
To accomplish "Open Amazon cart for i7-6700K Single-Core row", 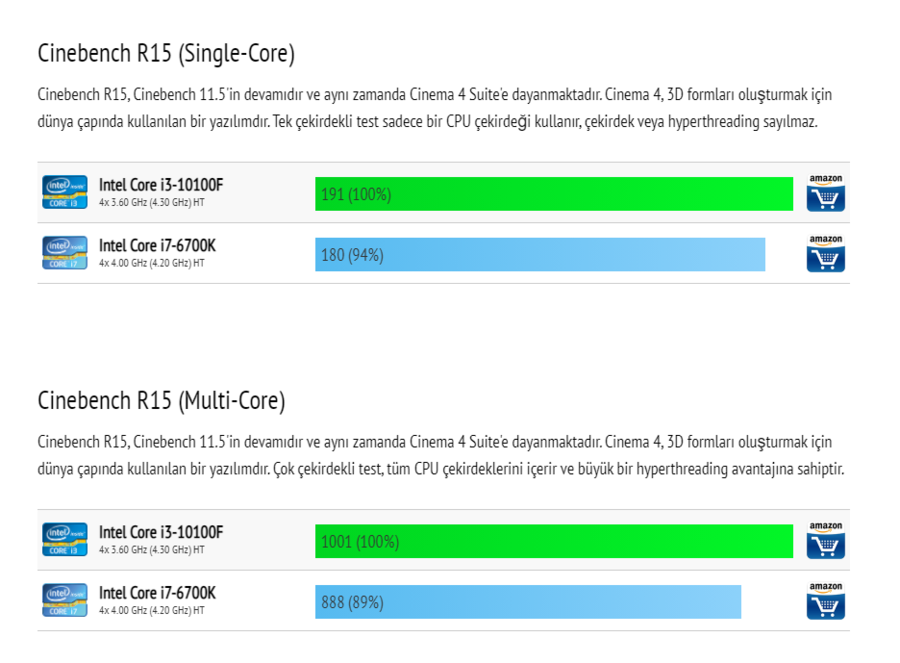I will point(826,254).
